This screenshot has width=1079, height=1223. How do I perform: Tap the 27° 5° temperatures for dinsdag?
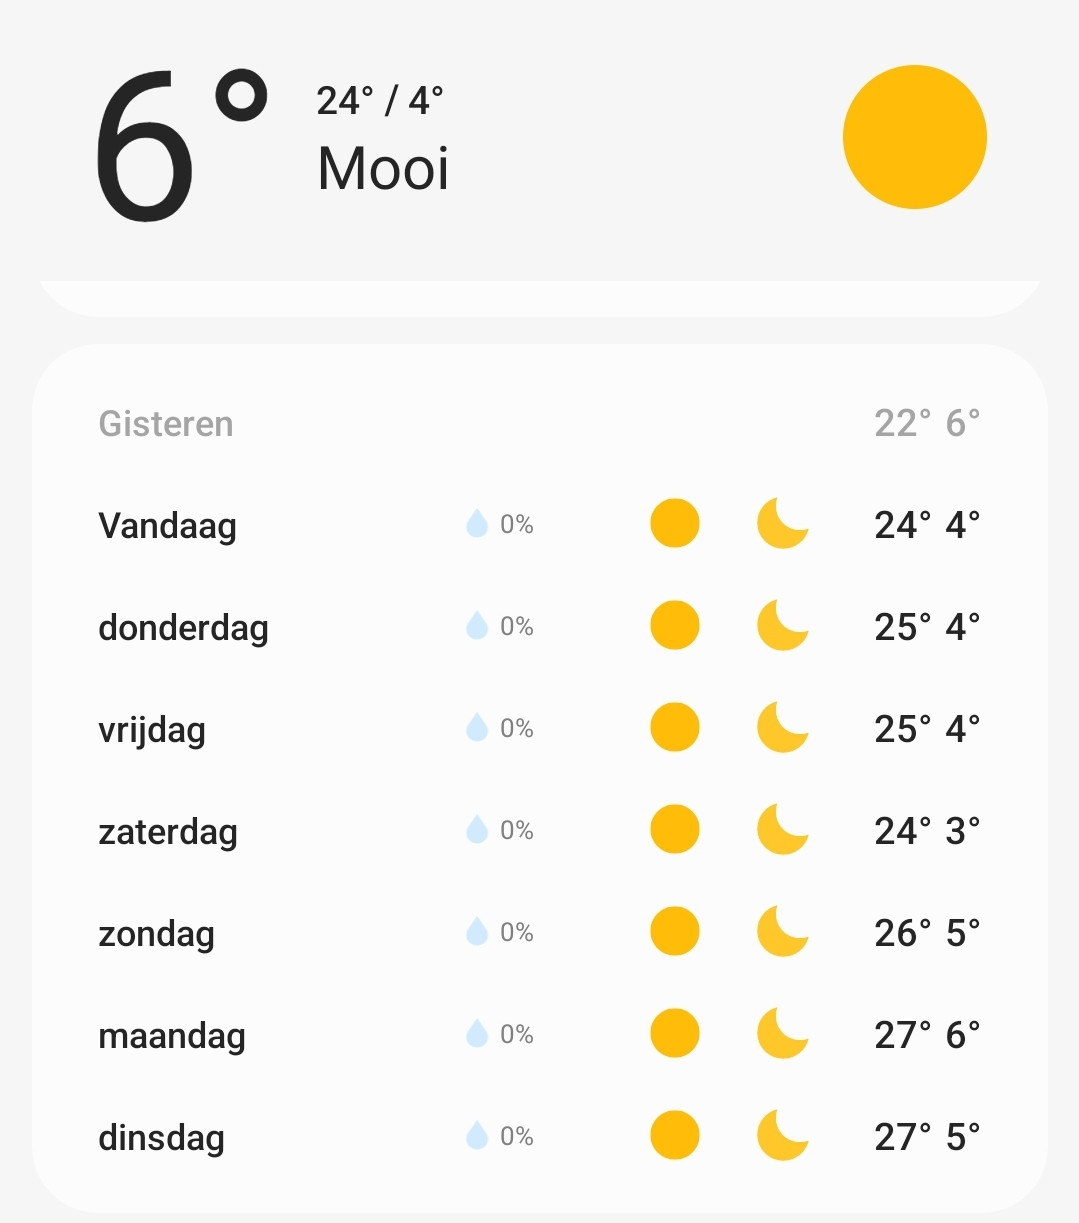[927, 1137]
